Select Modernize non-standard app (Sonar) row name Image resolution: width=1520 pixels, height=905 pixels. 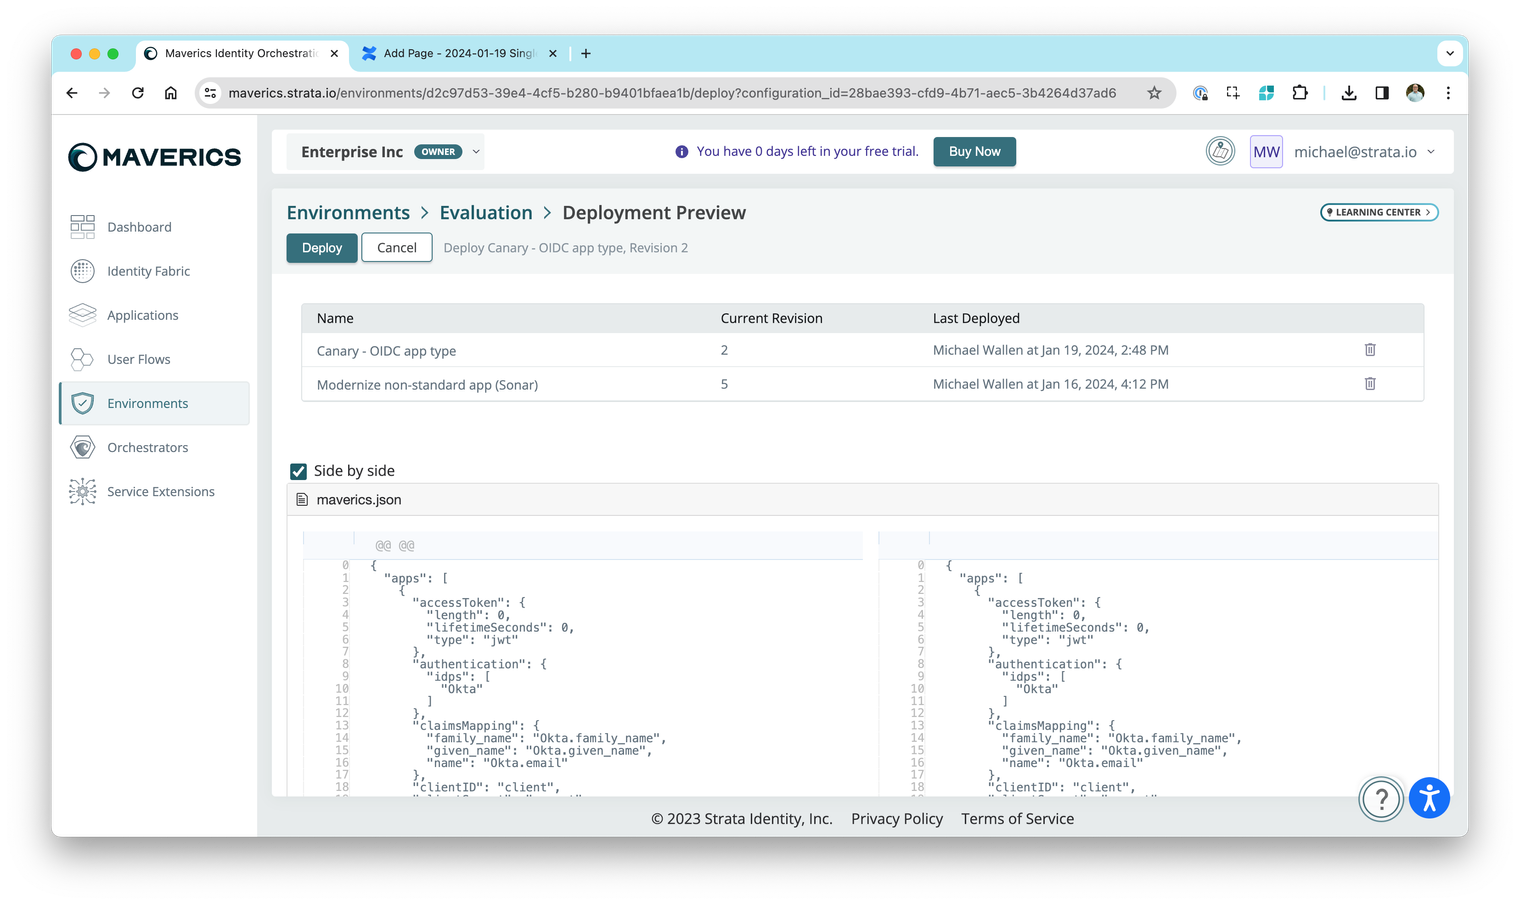[427, 385]
